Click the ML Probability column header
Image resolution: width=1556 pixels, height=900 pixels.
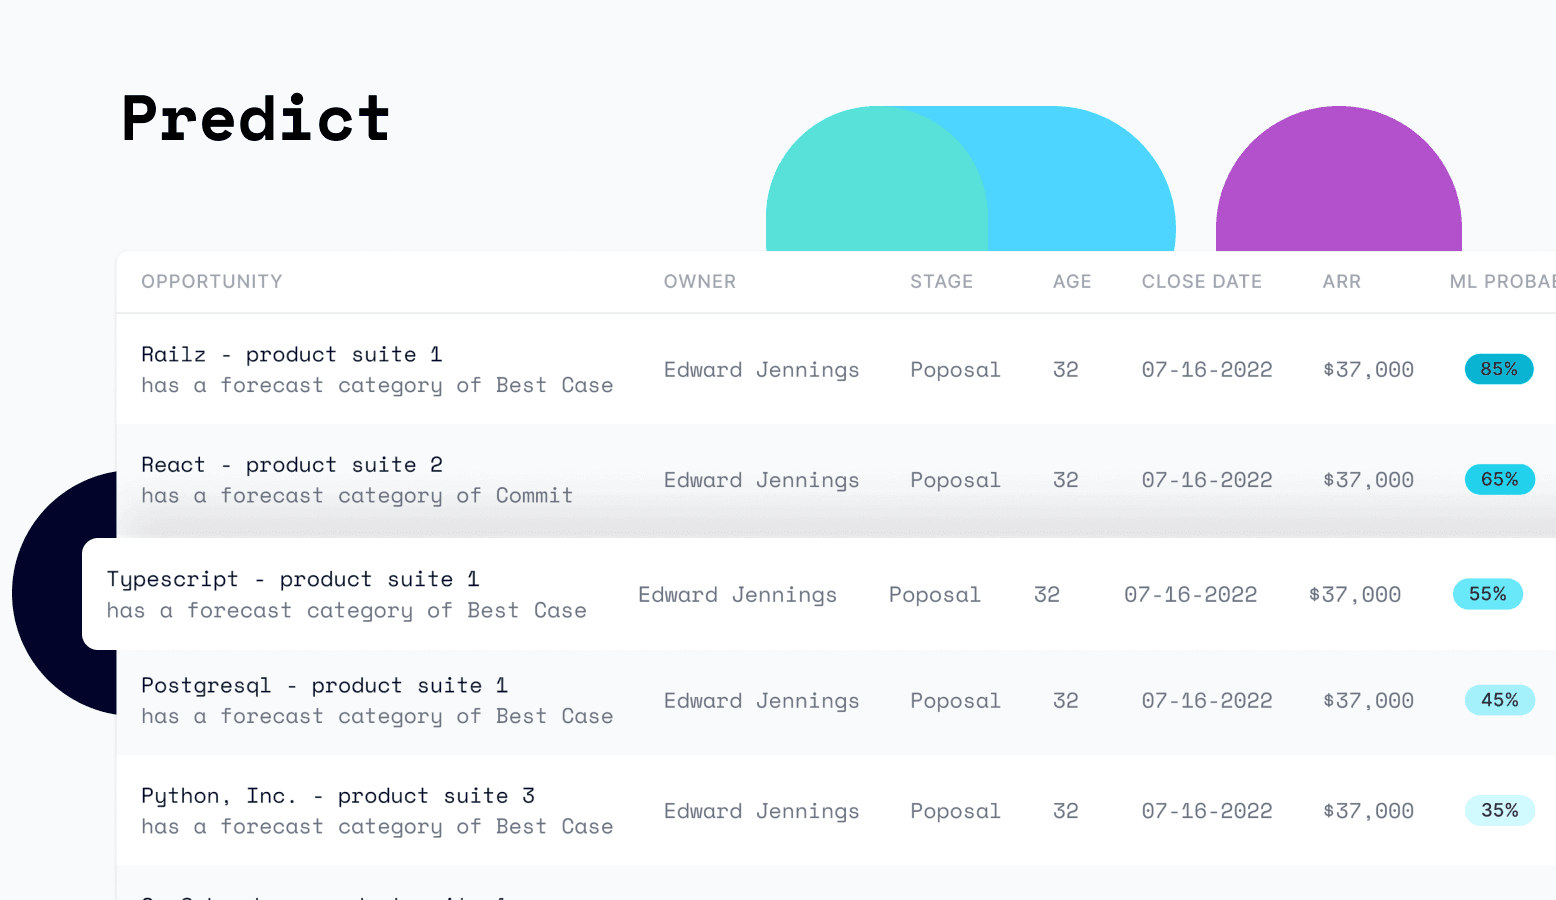pos(1502,282)
